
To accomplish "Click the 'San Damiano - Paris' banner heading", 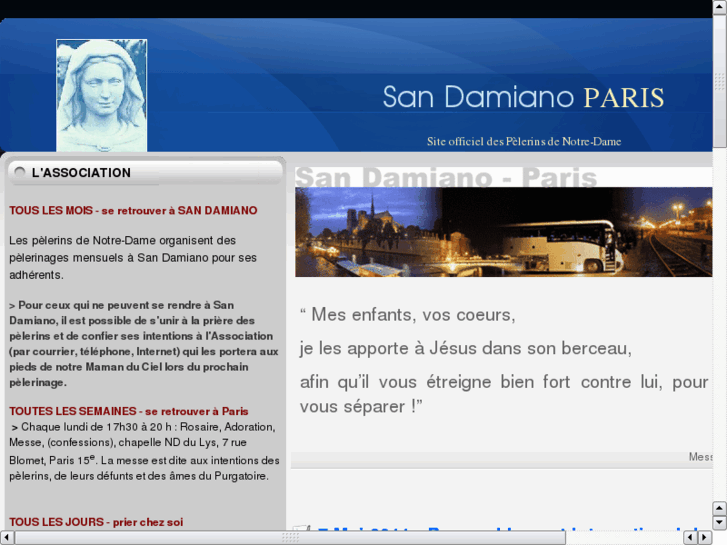I will [446, 177].
